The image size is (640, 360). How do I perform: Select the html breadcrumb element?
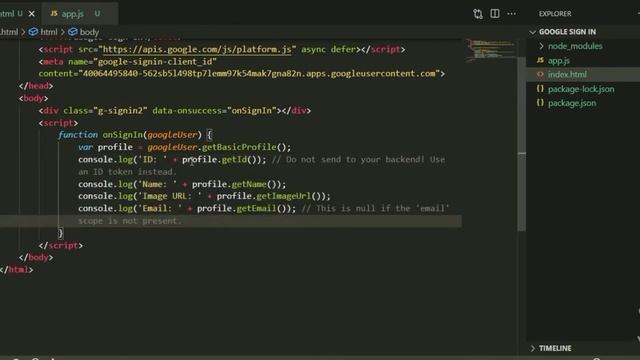click(49, 32)
